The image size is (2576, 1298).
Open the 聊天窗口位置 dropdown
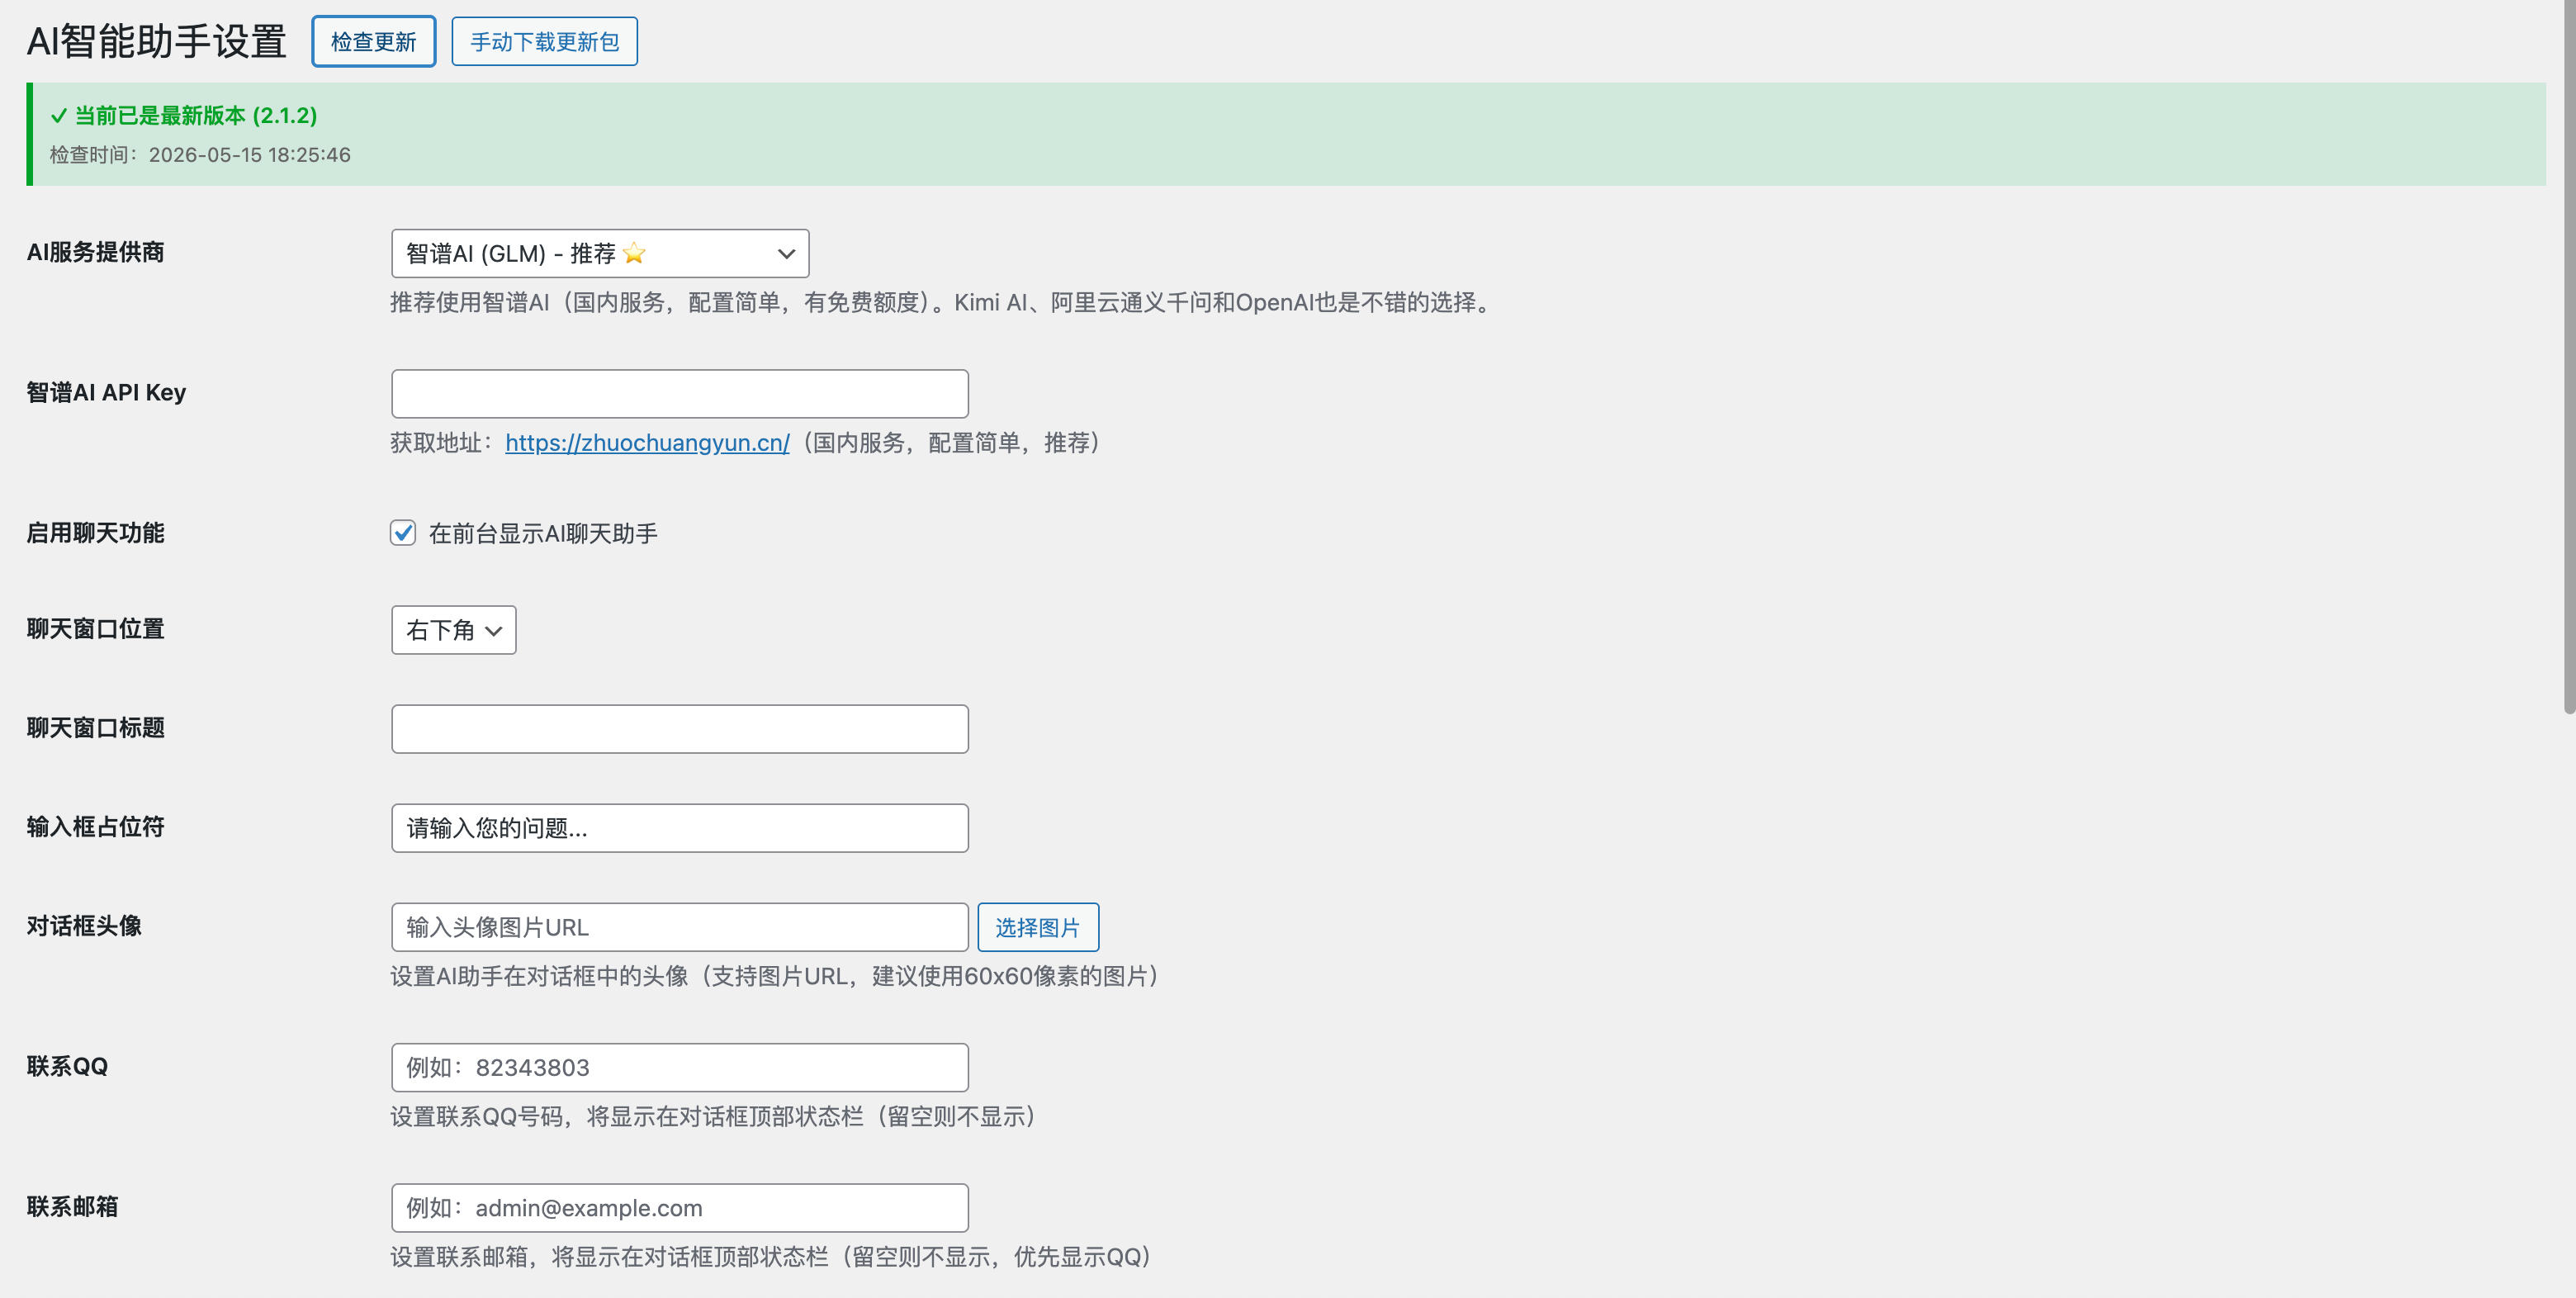coord(454,630)
